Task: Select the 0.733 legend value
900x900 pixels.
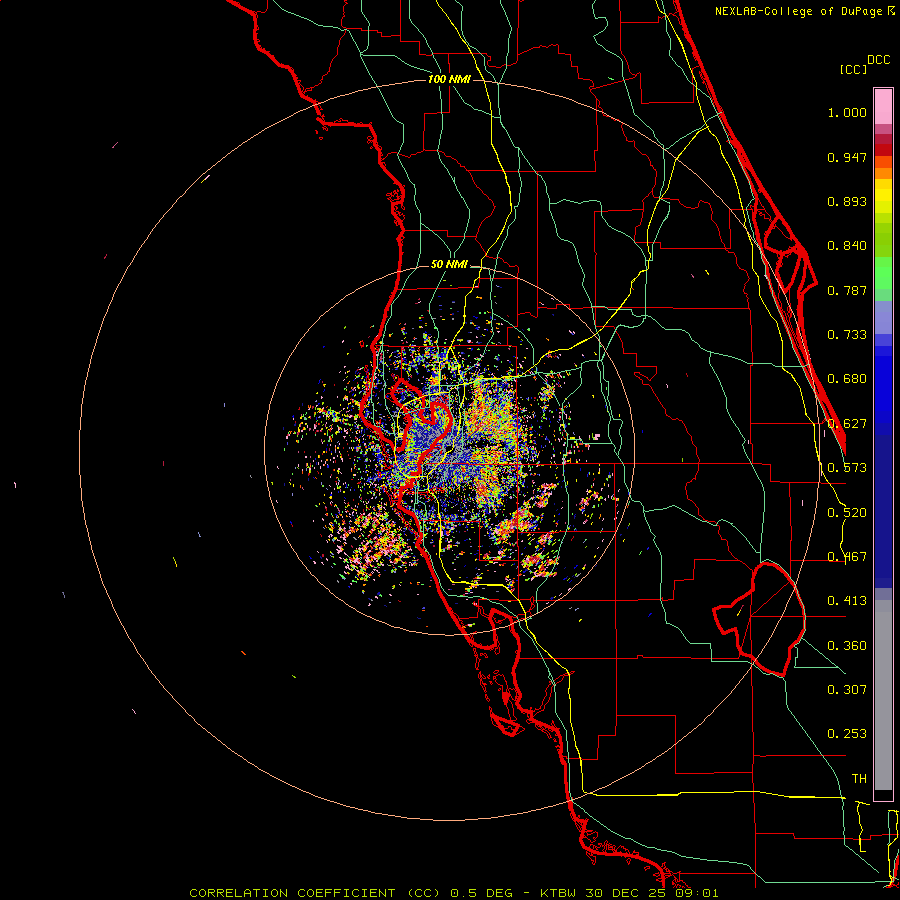Action: click(847, 335)
